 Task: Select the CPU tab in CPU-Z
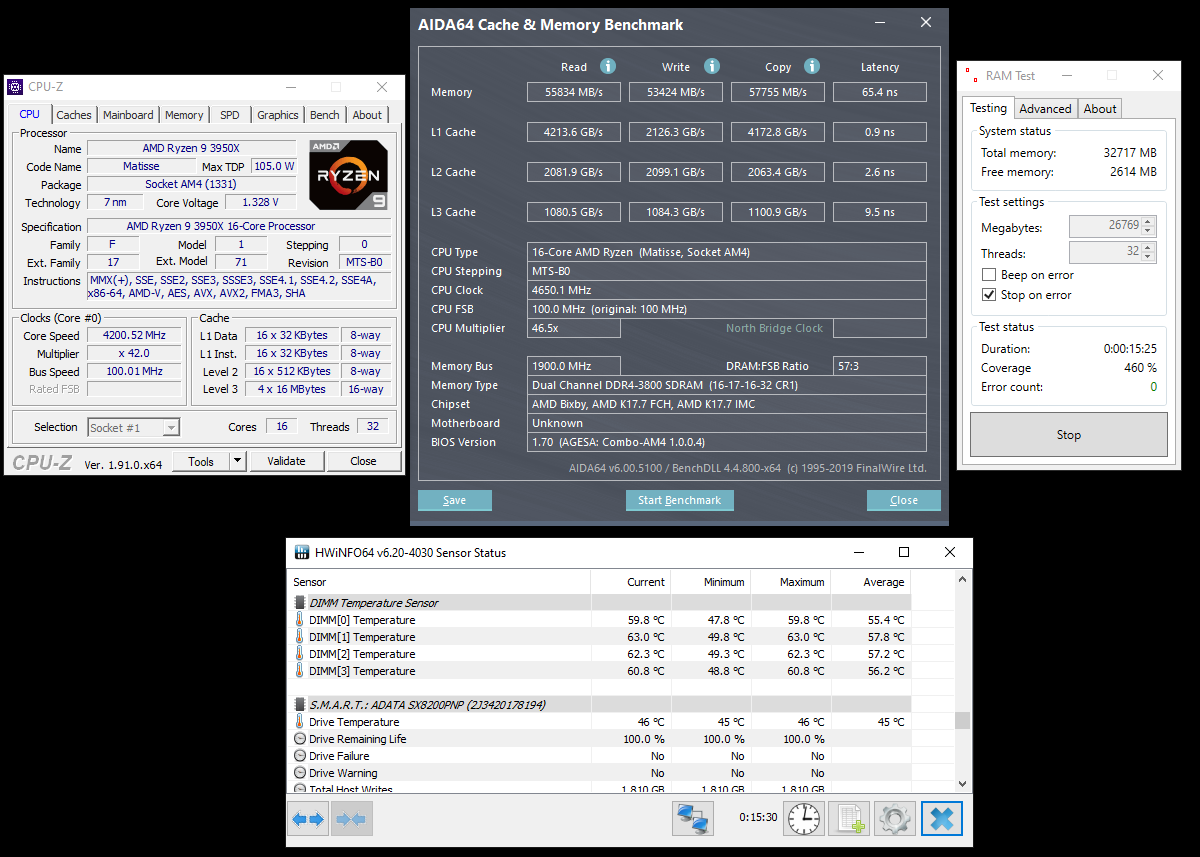[30, 114]
